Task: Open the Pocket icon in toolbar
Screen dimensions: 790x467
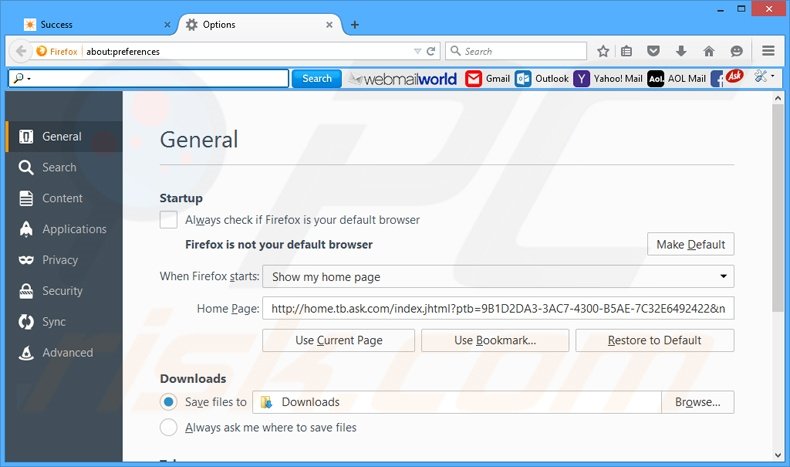Action: pyautogui.click(x=653, y=51)
